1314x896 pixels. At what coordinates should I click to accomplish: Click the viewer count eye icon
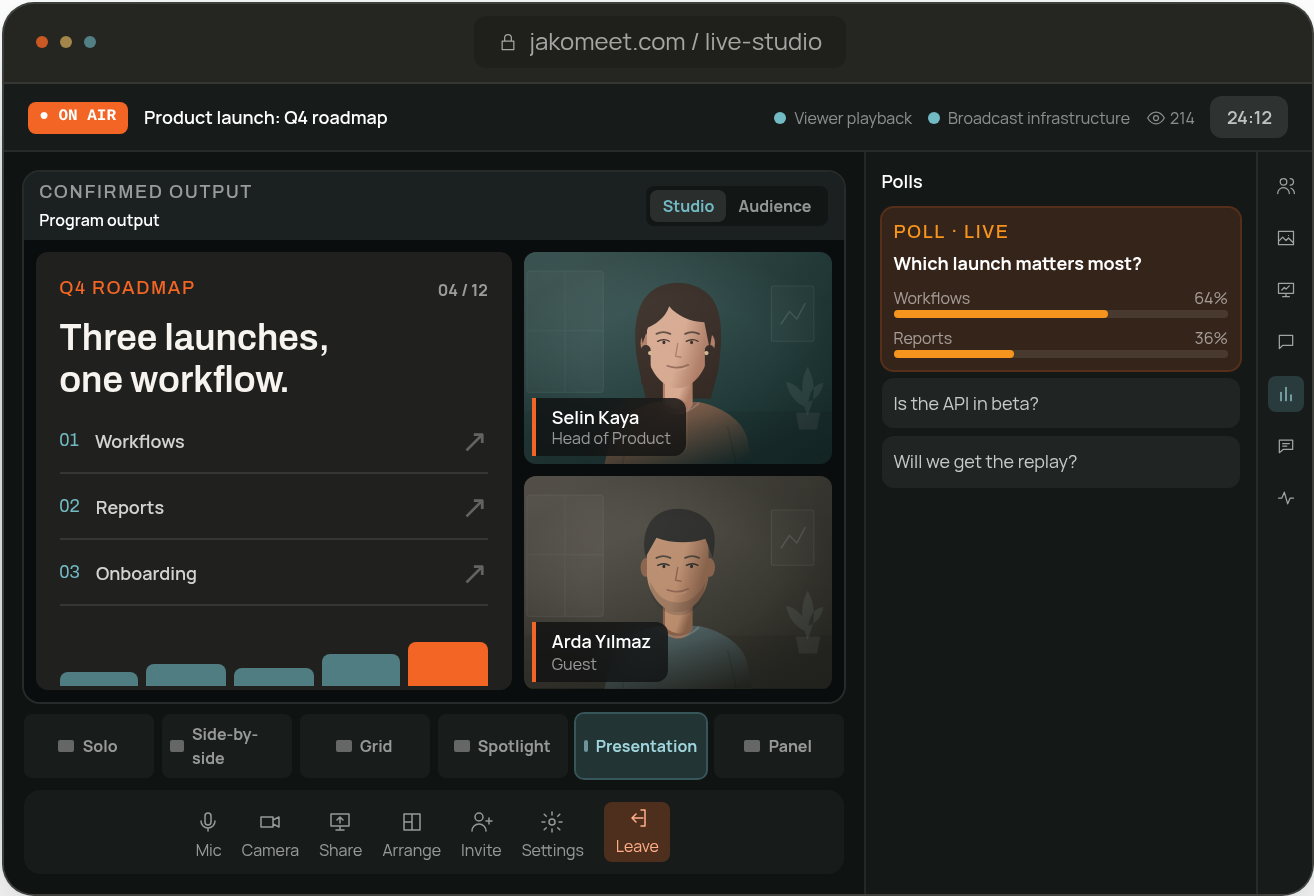[1156, 118]
